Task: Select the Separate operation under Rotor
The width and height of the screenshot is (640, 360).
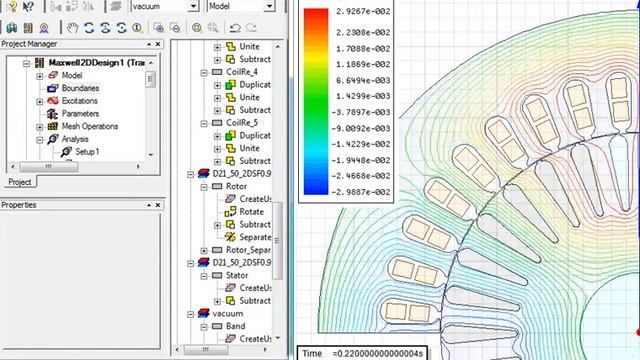Action: [255, 237]
